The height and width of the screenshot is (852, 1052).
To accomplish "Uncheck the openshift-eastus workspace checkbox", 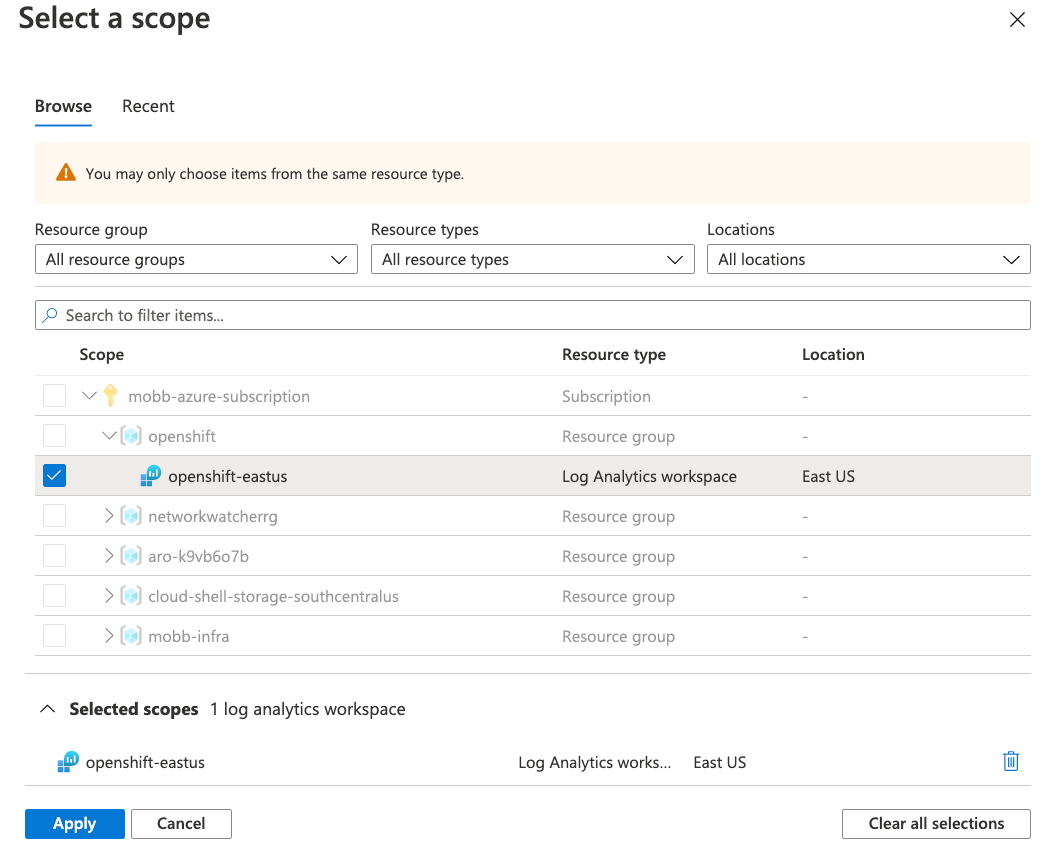I will (53, 475).
